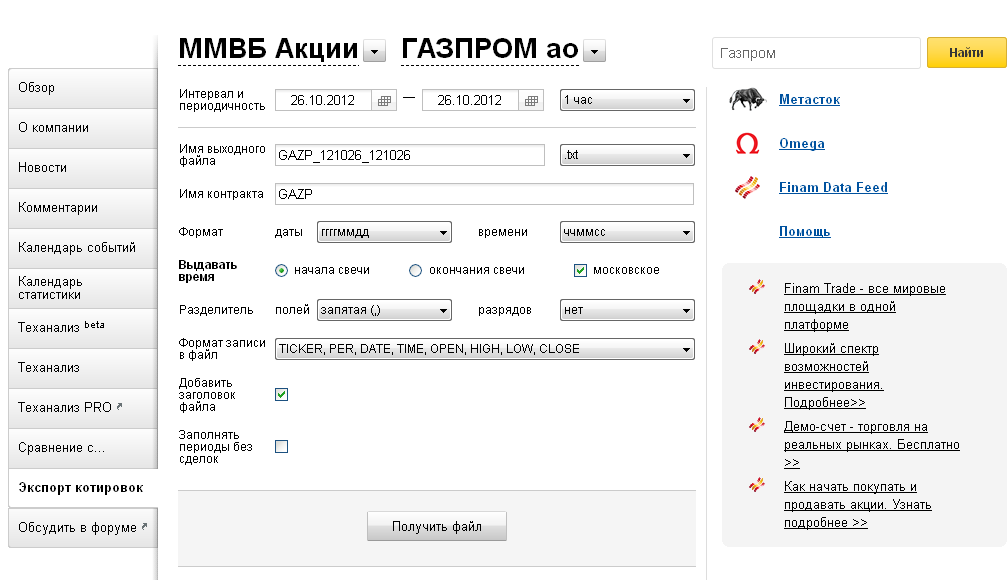Click the icon beside Широкий спектр link
The image size is (1007, 580).
(757, 347)
